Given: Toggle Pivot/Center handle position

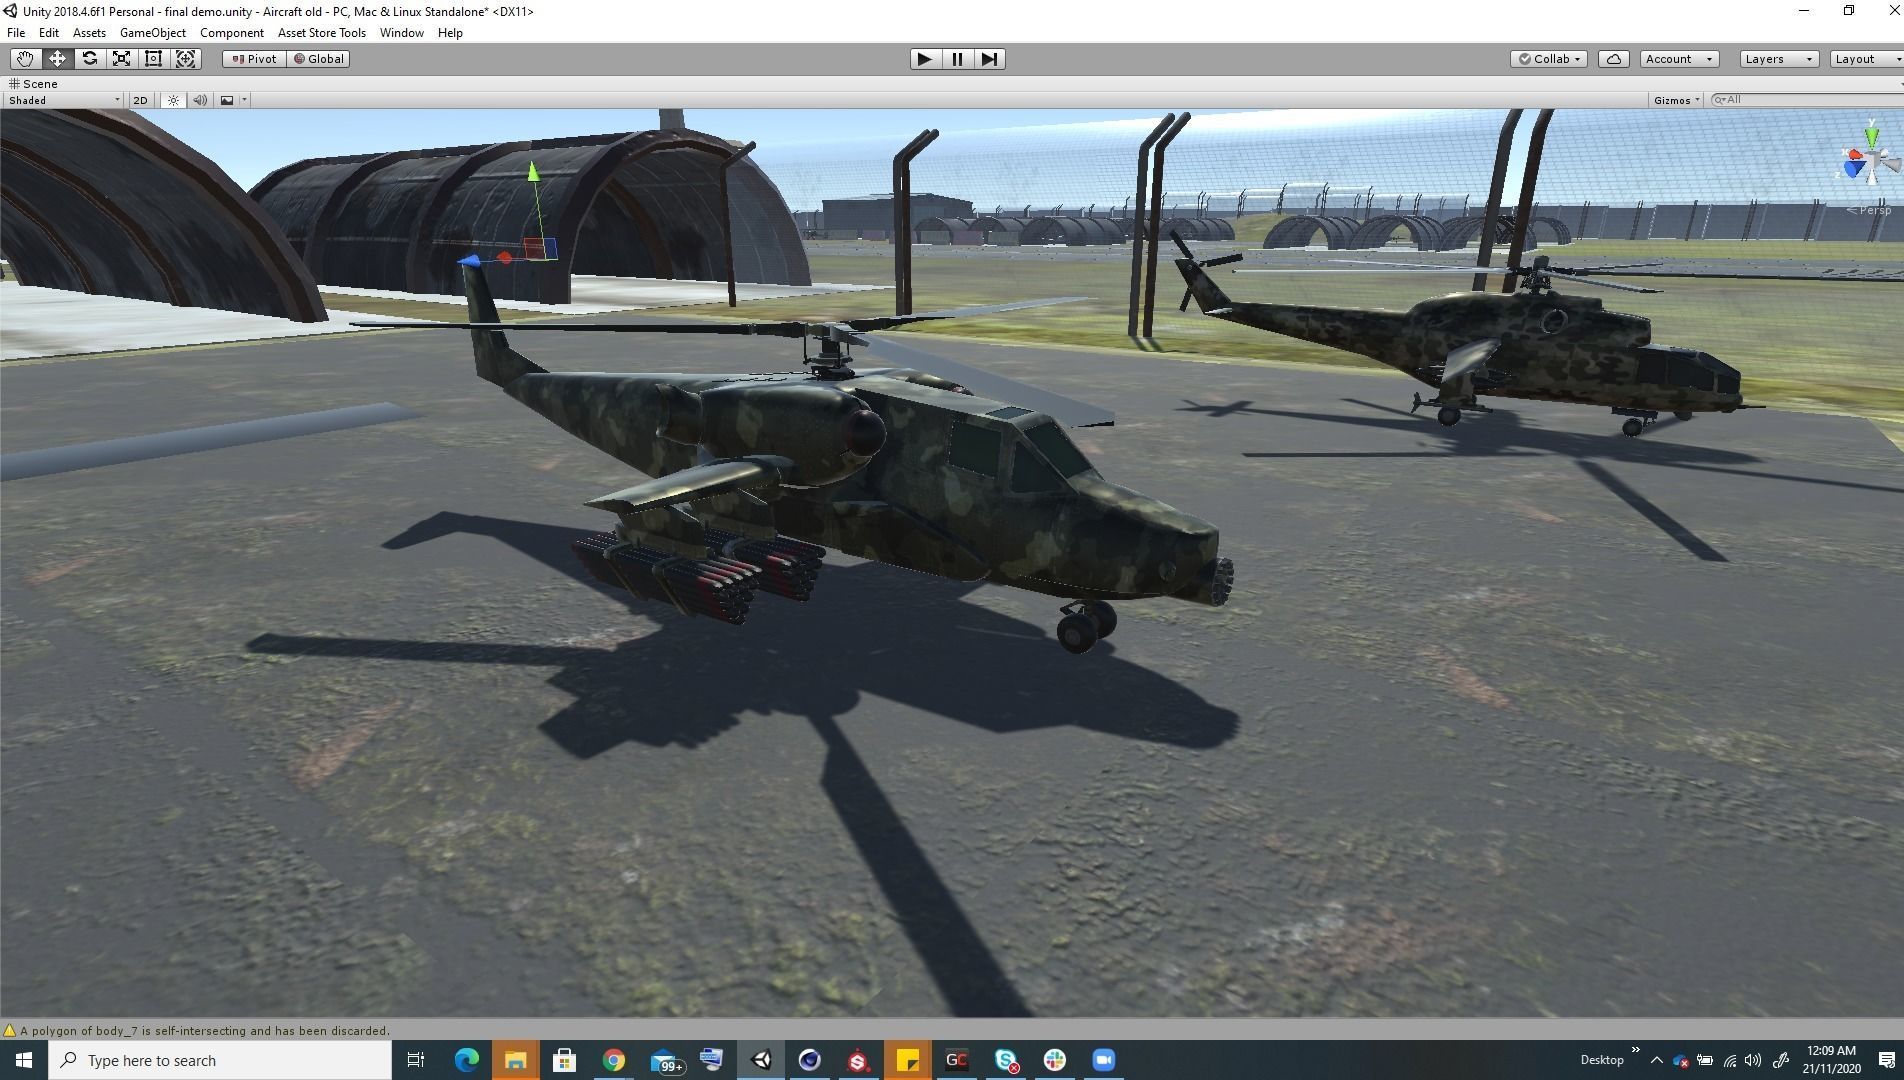Looking at the screenshot, I should click(254, 59).
